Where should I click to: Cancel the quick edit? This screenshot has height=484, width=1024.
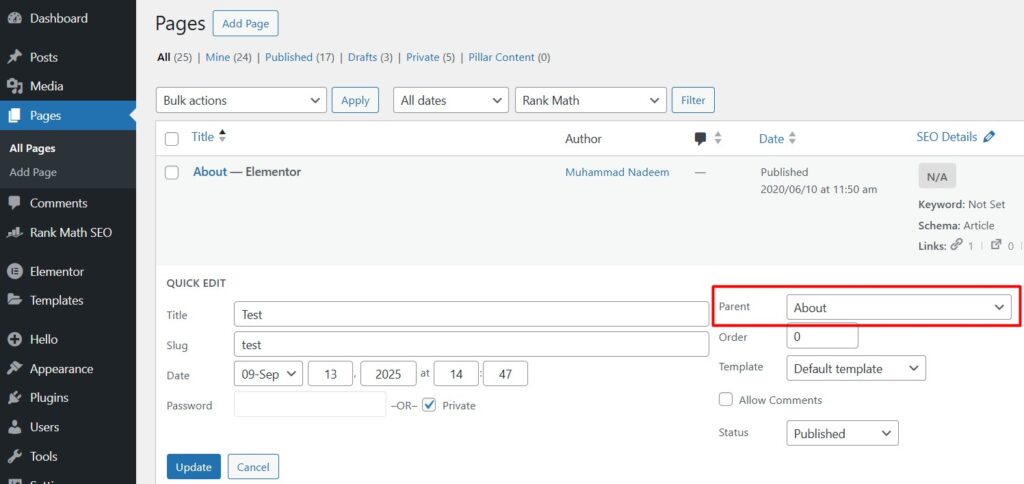[x=253, y=467]
